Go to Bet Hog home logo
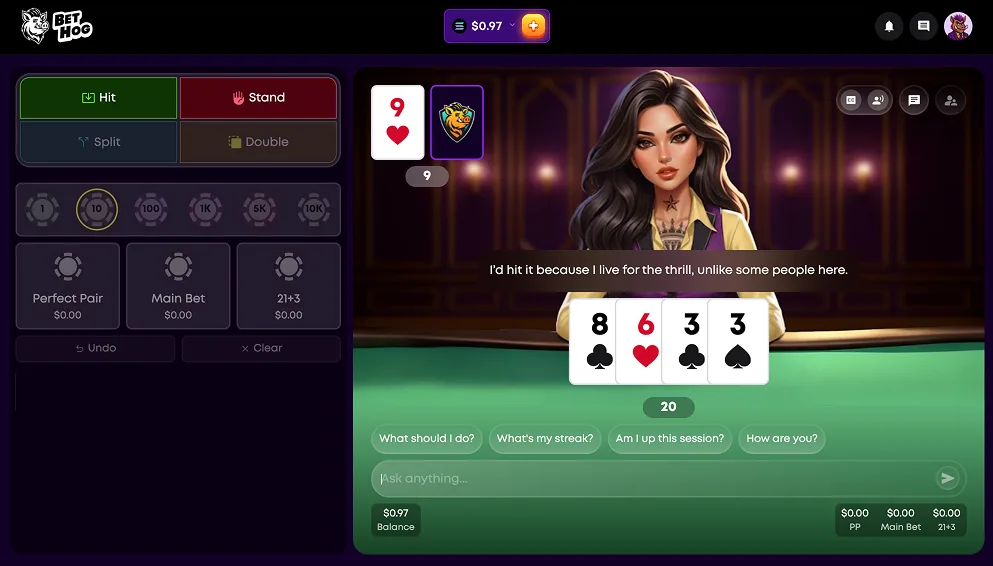 coord(56,26)
